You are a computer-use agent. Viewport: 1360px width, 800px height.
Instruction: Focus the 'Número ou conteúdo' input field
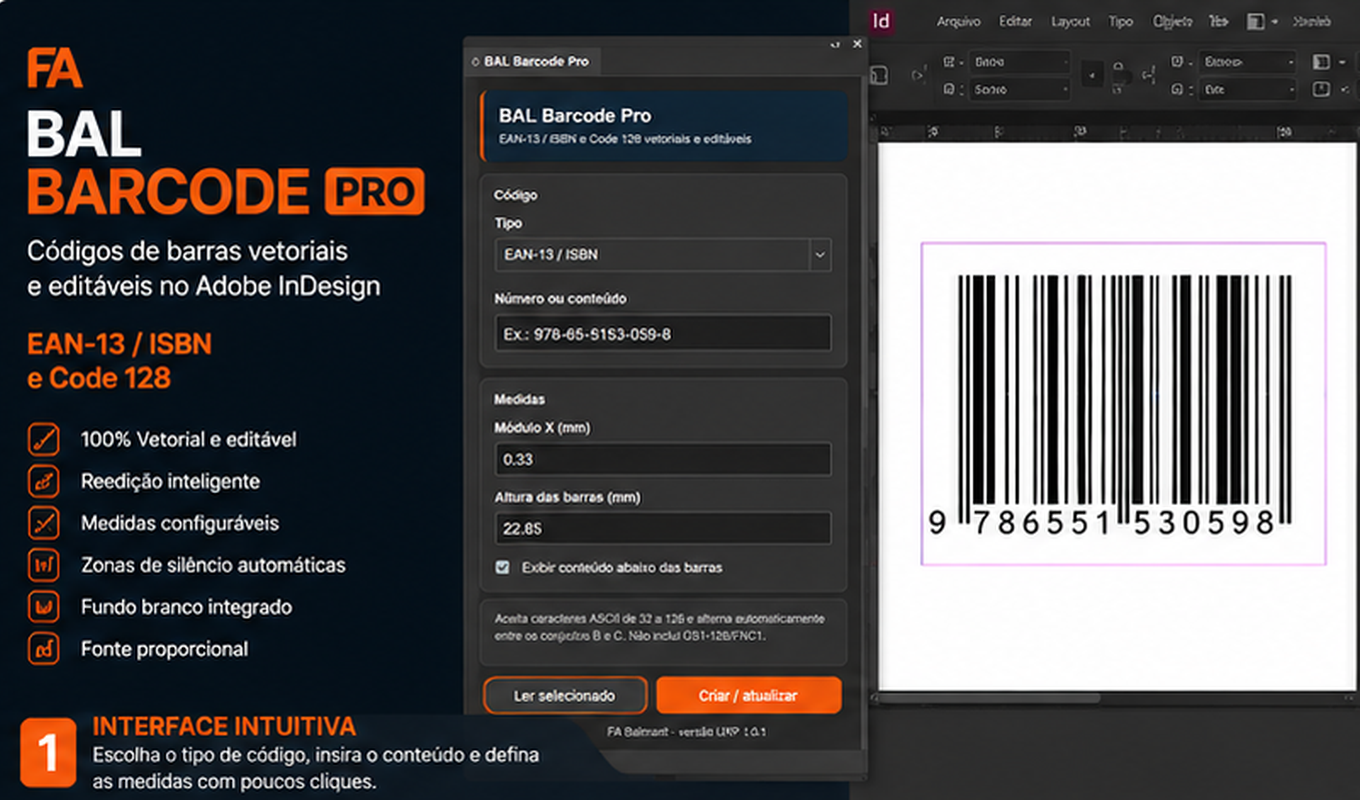pos(663,333)
